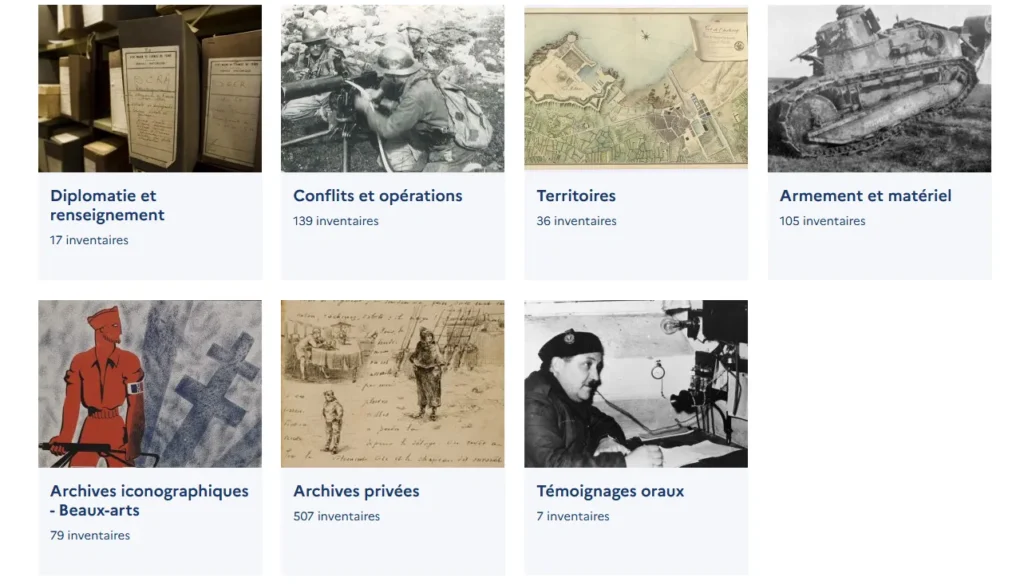Click the 105 inventaires count text
The height and width of the screenshot is (585, 1024).
click(822, 221)
